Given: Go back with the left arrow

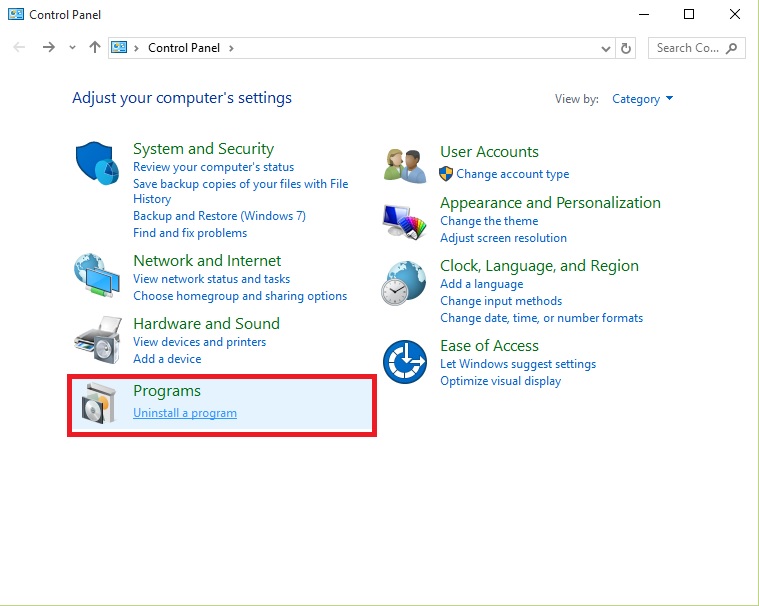Looking at the screenshot, I should [x=19, y=47].
